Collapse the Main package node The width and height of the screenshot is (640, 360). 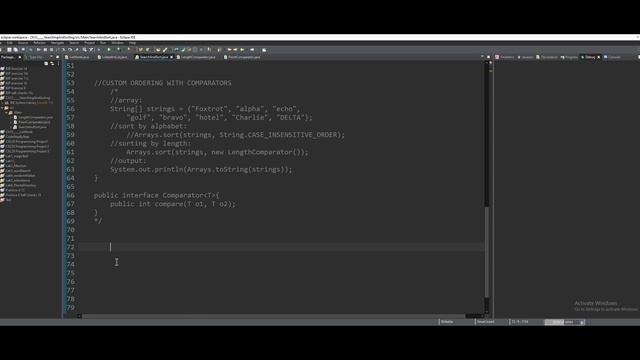click(7, 113)
